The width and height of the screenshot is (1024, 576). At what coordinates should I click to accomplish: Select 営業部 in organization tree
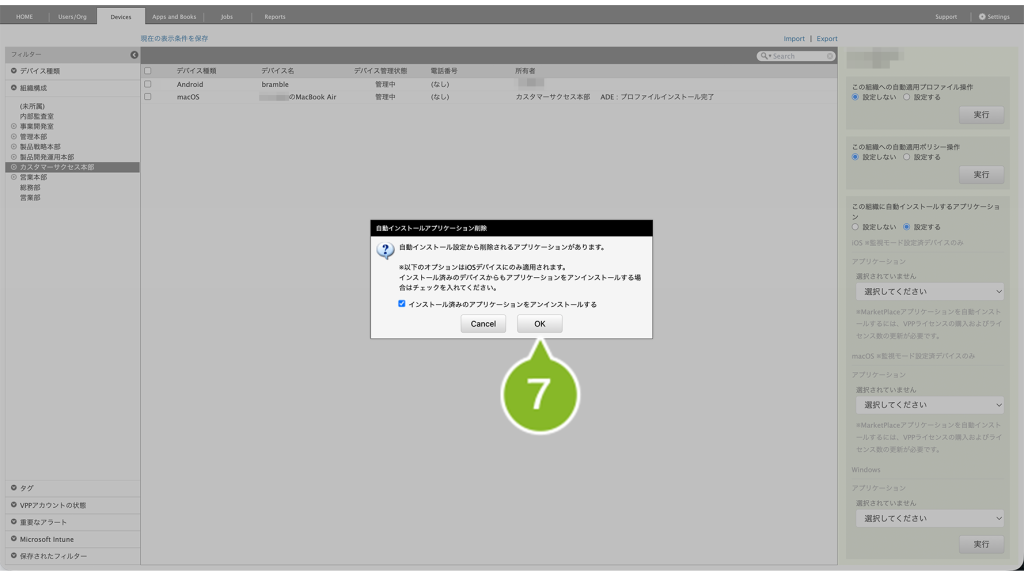[30, 198]
